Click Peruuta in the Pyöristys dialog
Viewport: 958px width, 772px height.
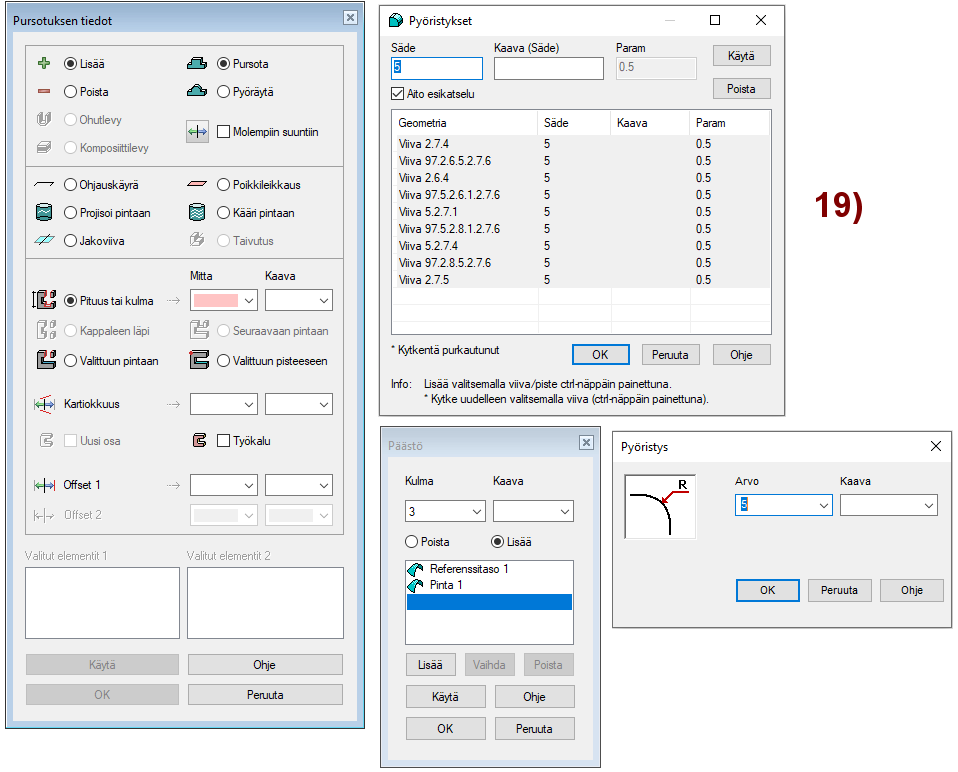pos(839,590)
